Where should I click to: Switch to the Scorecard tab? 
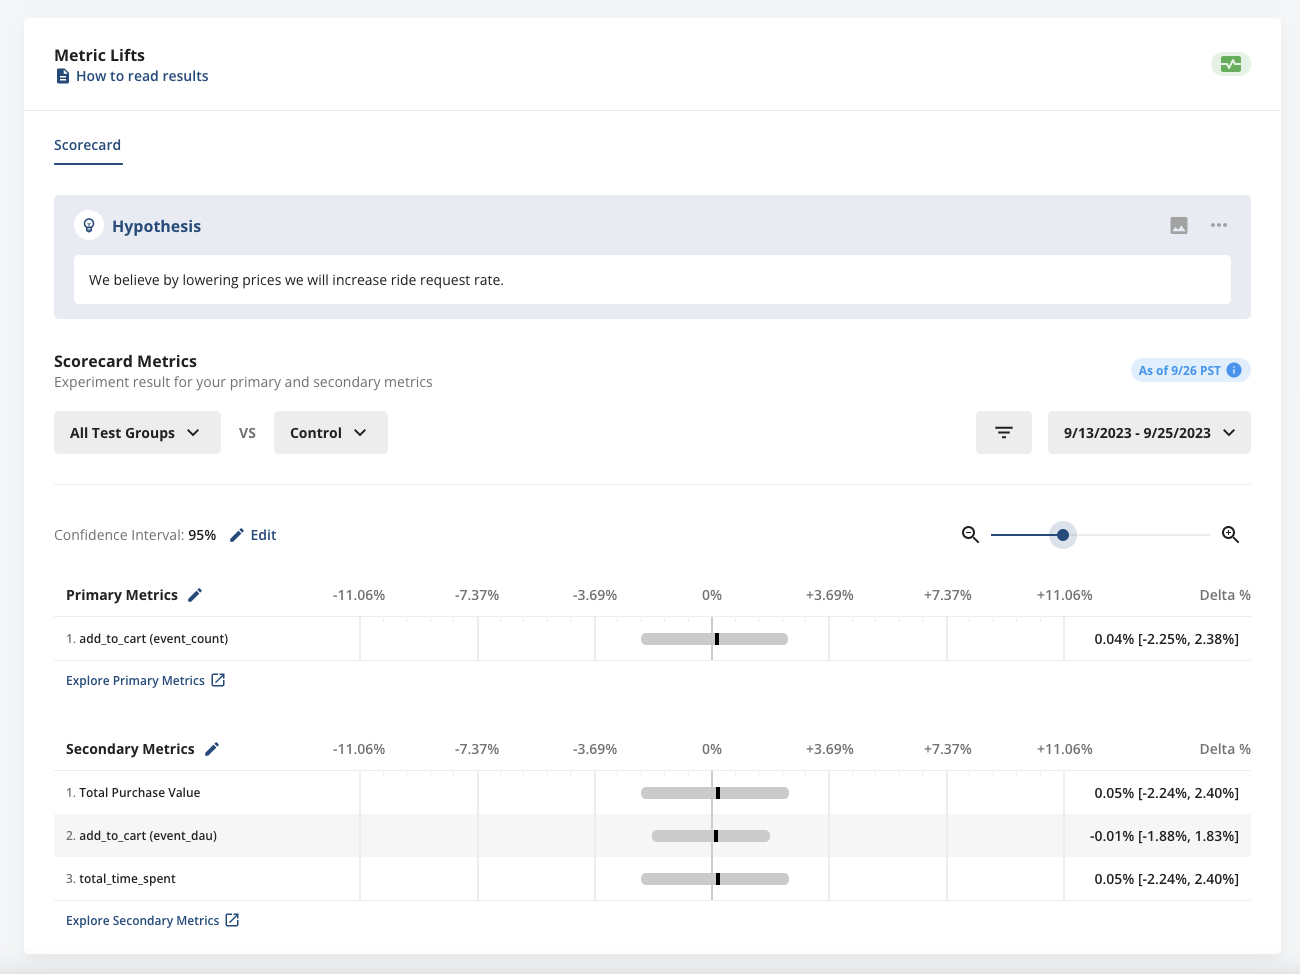click(x=87, y=145)
